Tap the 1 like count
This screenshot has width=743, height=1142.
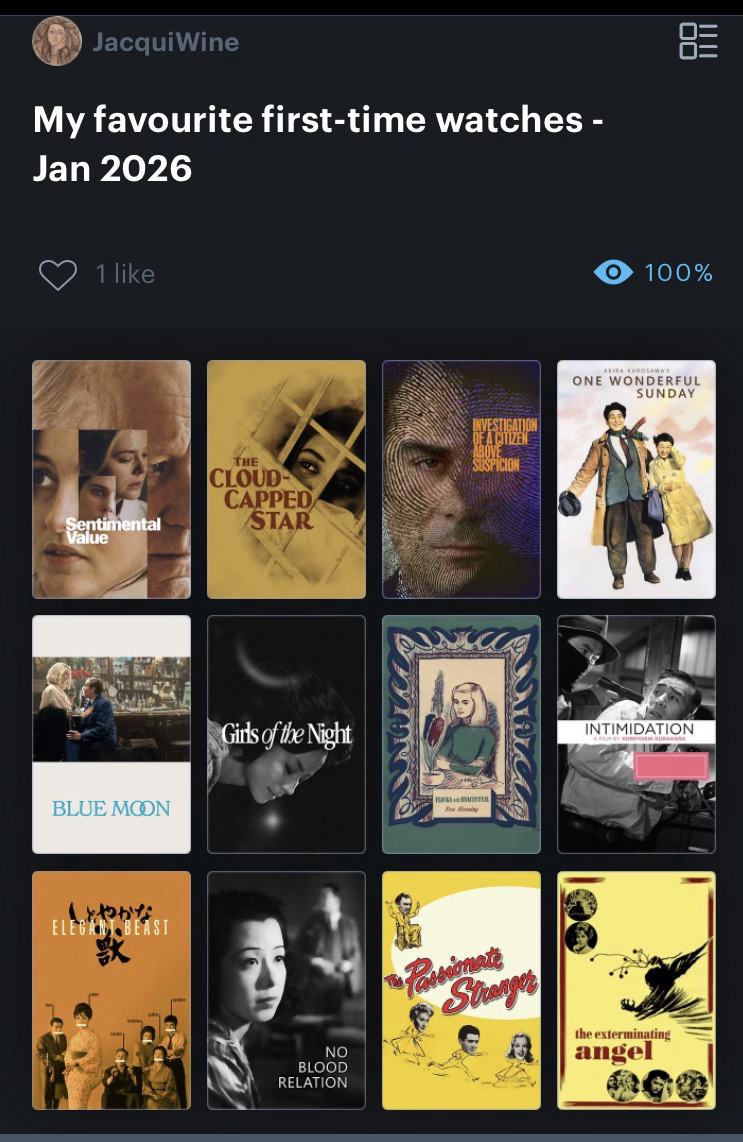[125, 274]
